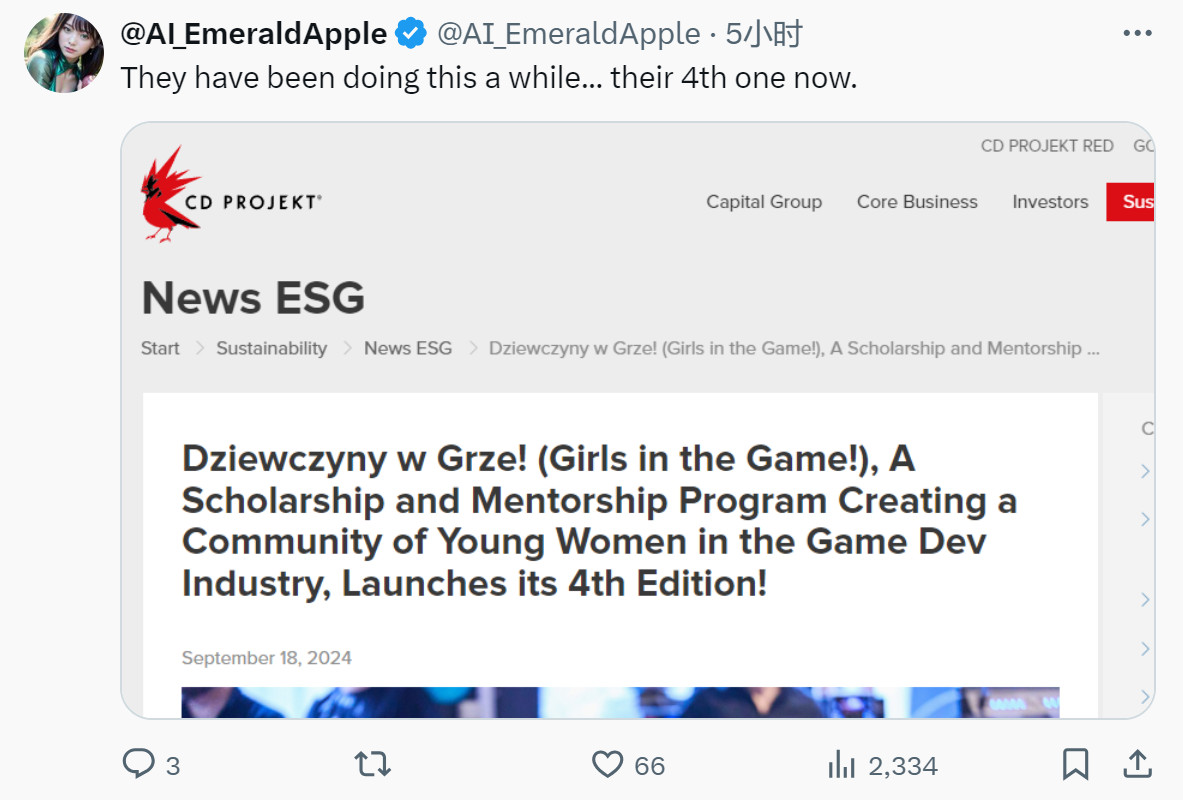
Task: Open Capital Group menu item
Action: point(764,202)
